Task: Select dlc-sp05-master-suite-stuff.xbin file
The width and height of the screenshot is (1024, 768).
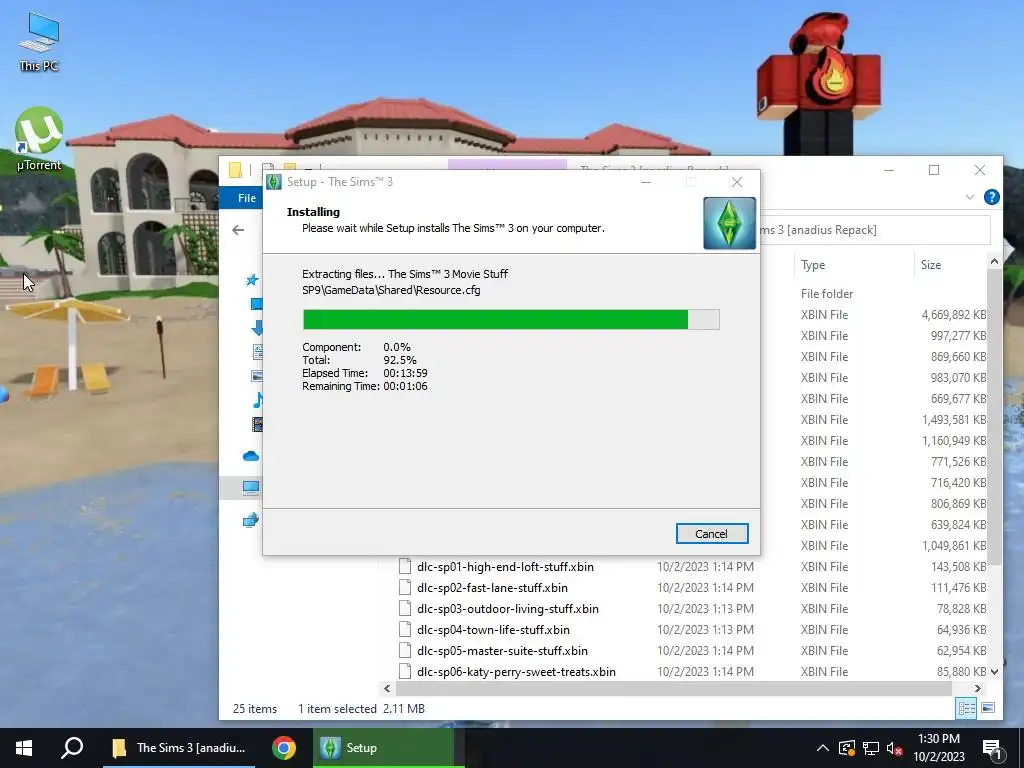Action: tap(502, 650)
